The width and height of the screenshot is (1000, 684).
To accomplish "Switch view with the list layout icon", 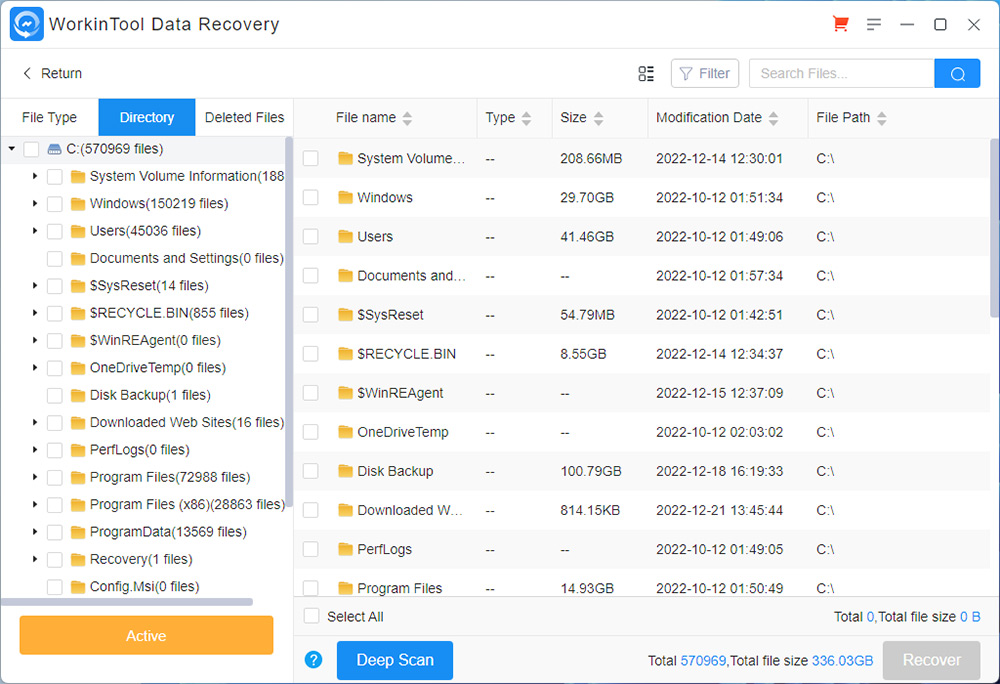I will tap(646, 73).
